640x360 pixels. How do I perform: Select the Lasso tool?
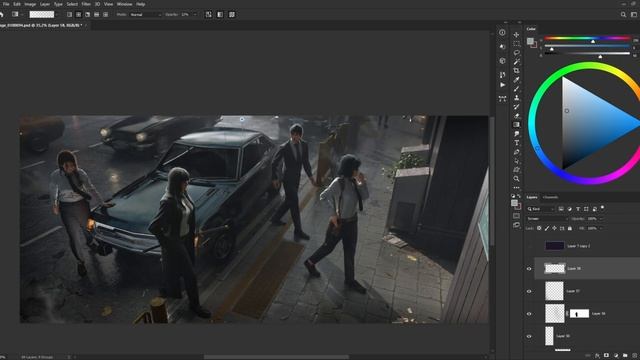[516, 53]
